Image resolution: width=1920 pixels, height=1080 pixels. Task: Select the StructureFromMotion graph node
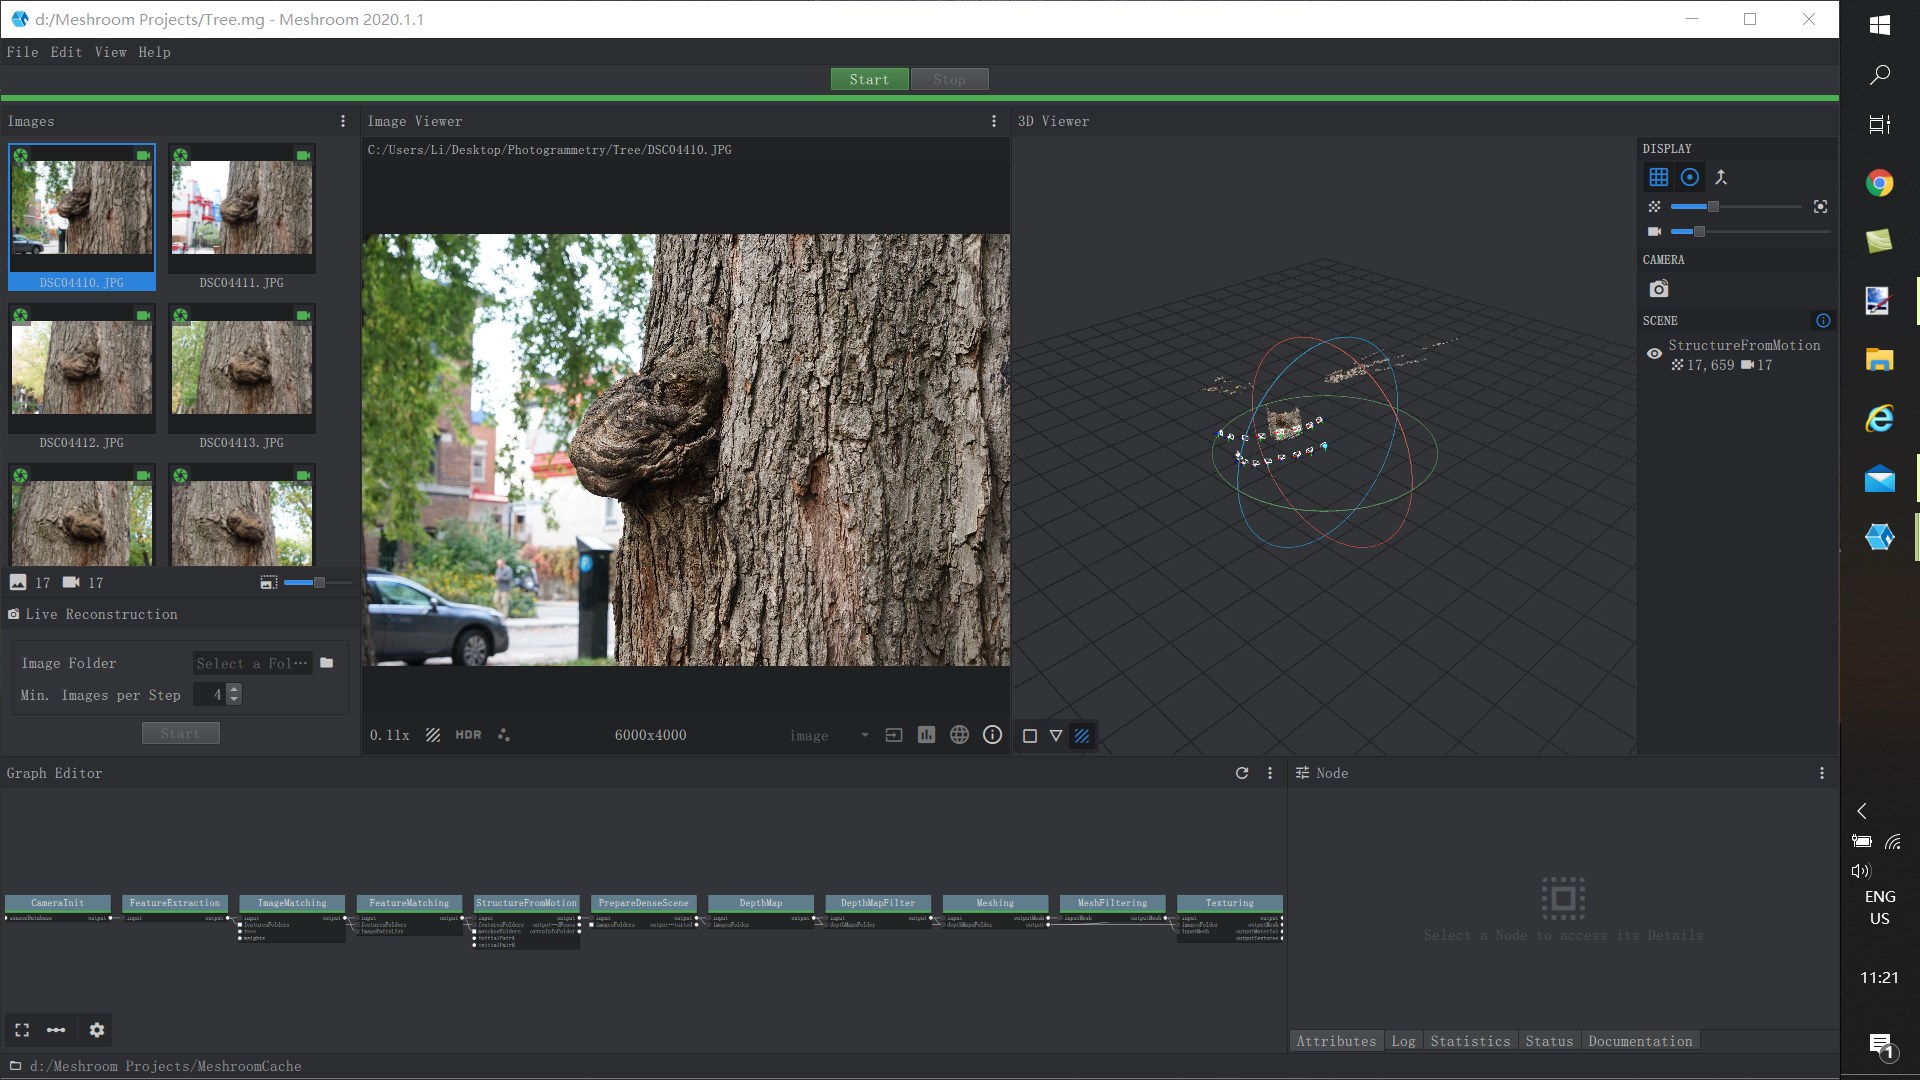[526, 903]
